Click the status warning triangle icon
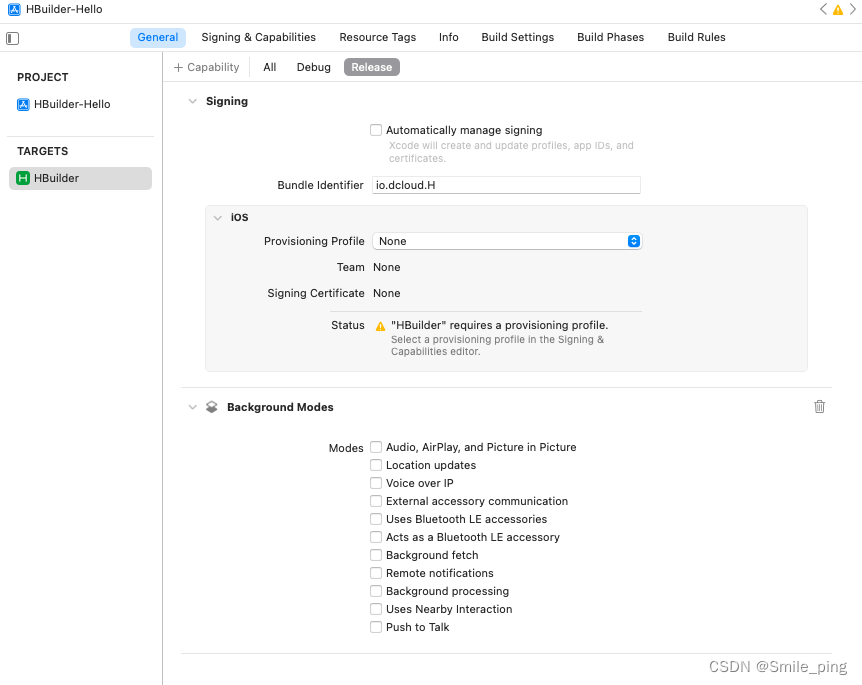The width and height of the screenshot is (862, 685). [380, 326]
